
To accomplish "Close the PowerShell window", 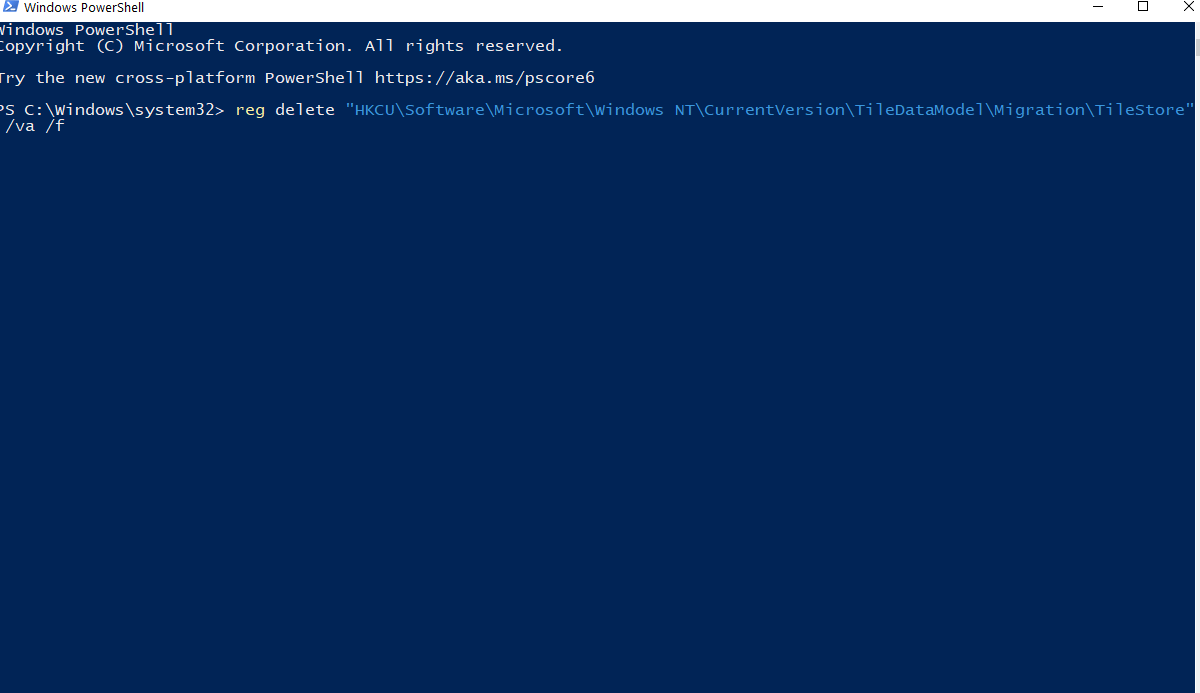I will coord(1187,7).
